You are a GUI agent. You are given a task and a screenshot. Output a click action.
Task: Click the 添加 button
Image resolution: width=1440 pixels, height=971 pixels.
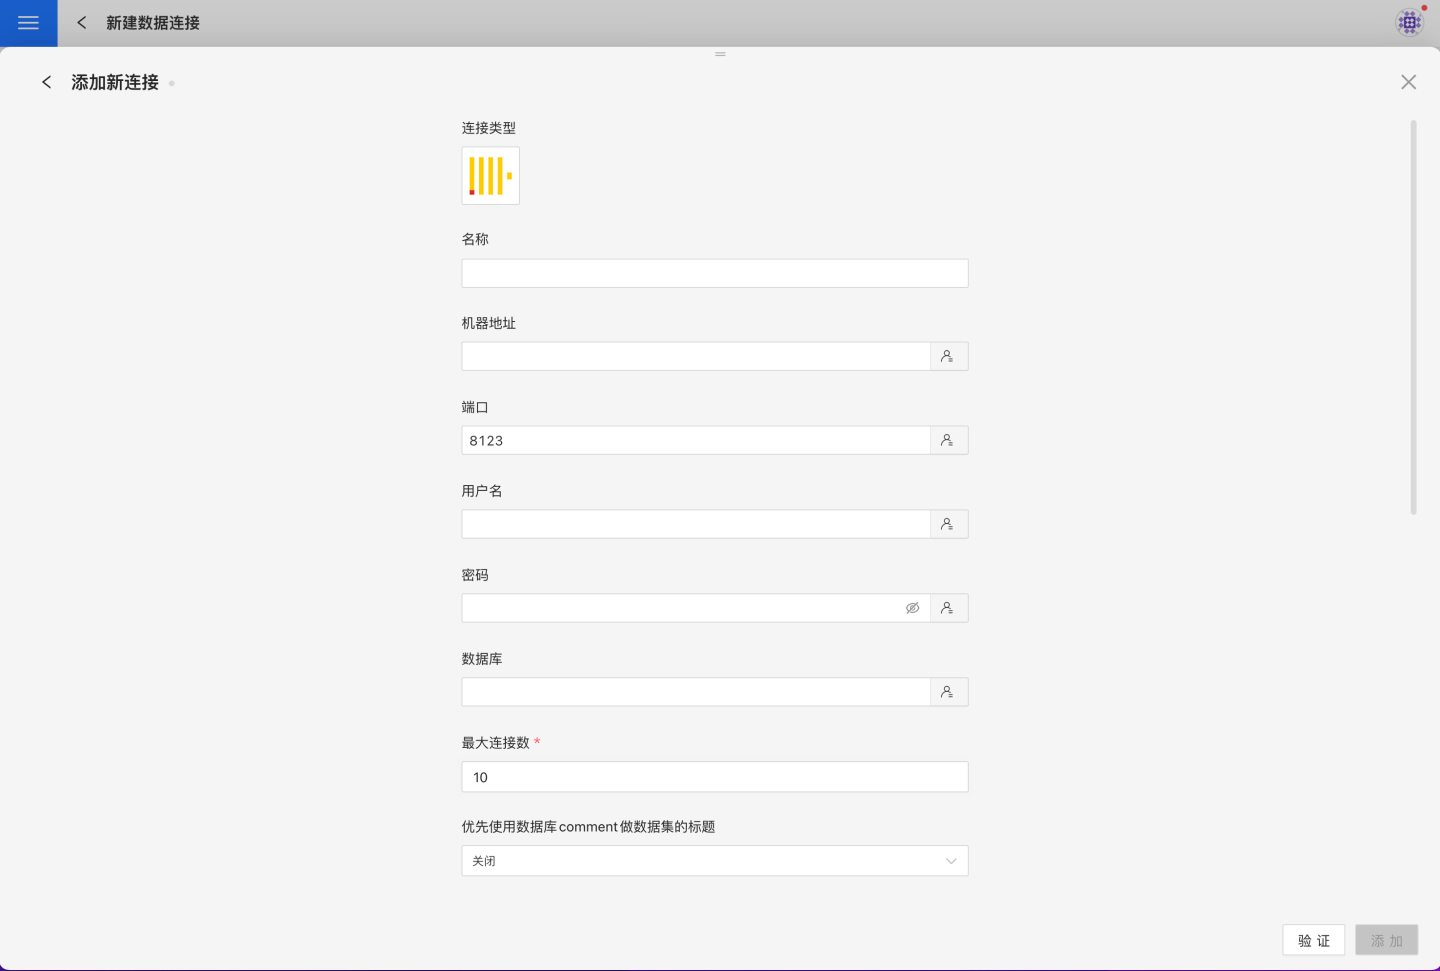point(1386,941)
